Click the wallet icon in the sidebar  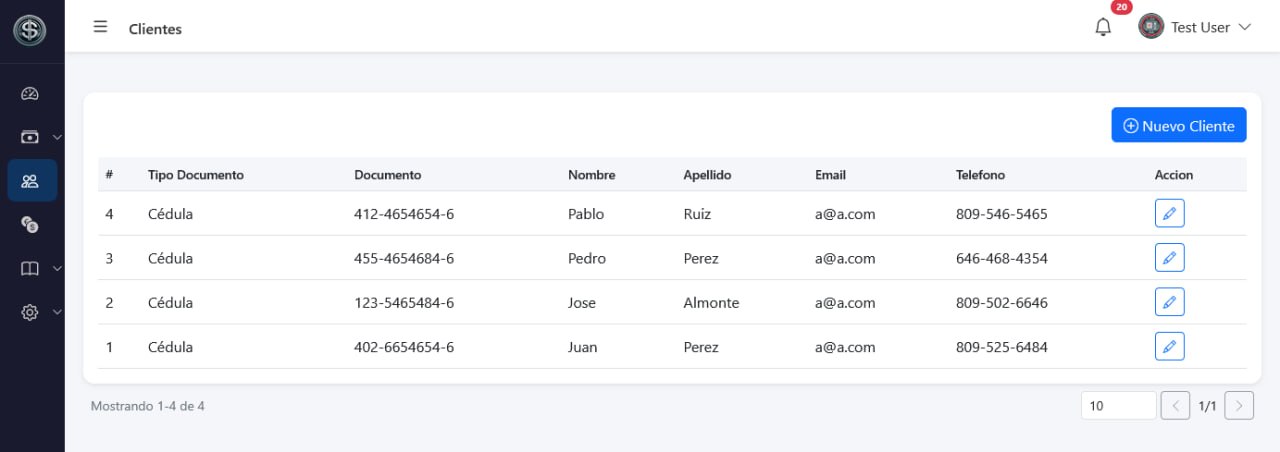pyautogui.click(x=30, y=137)
